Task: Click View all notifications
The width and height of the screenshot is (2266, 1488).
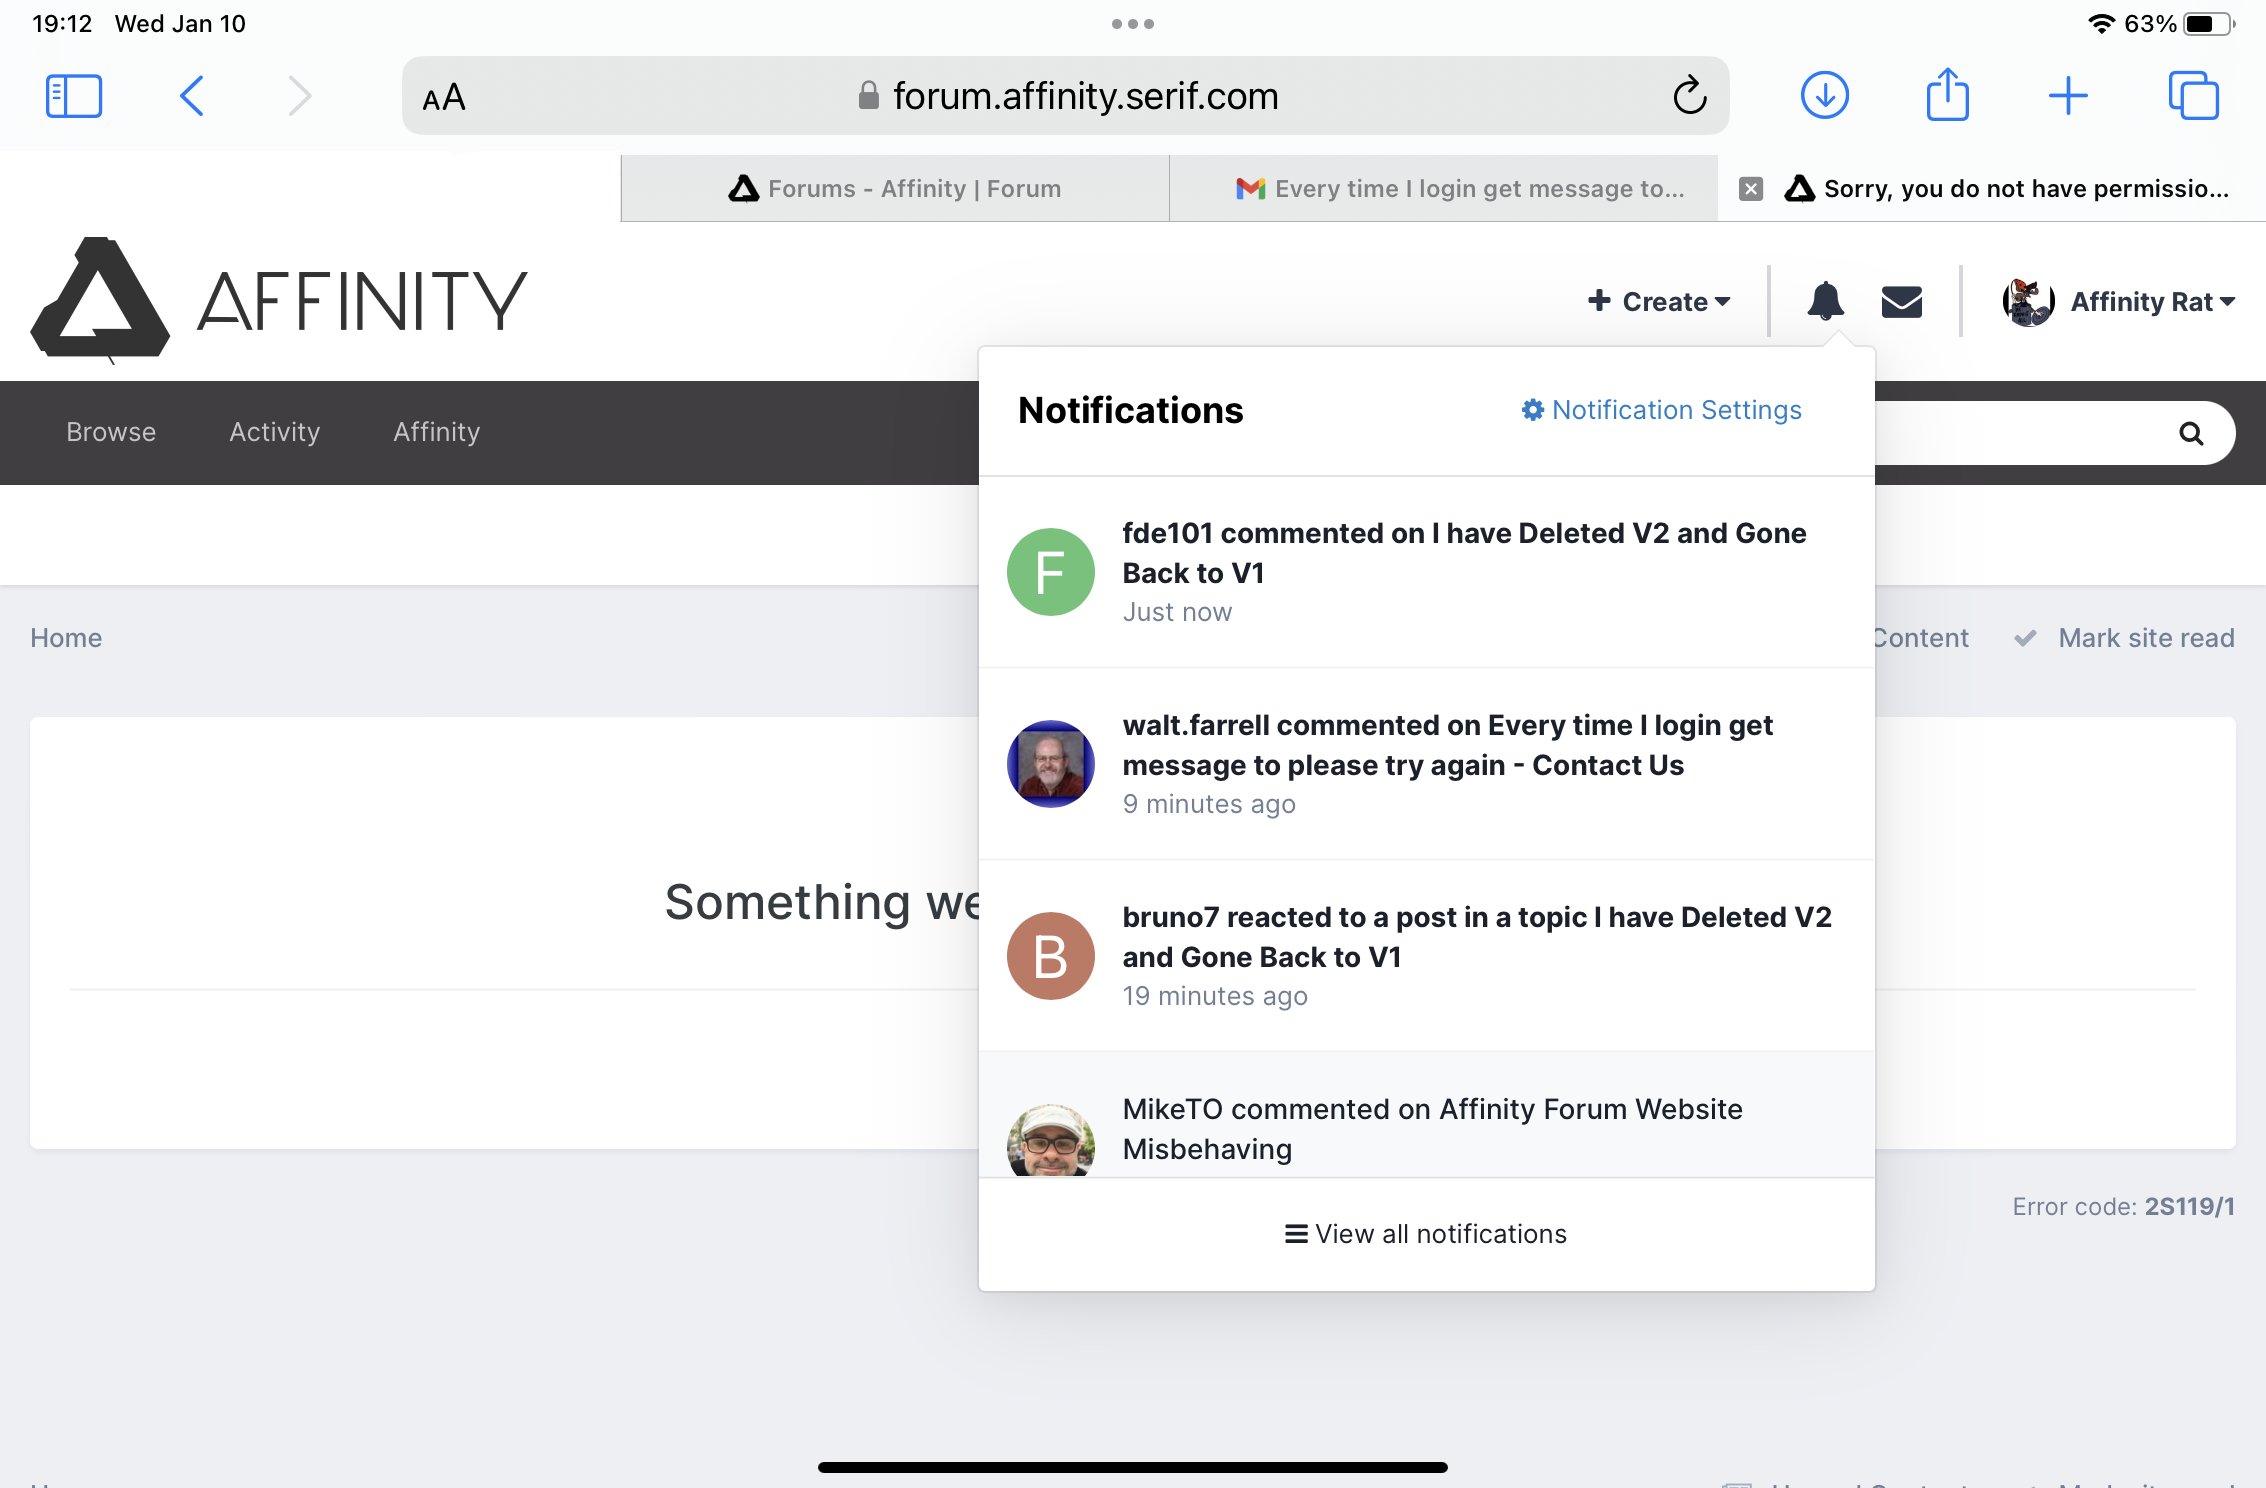Action: [x=1426, y=1234]
